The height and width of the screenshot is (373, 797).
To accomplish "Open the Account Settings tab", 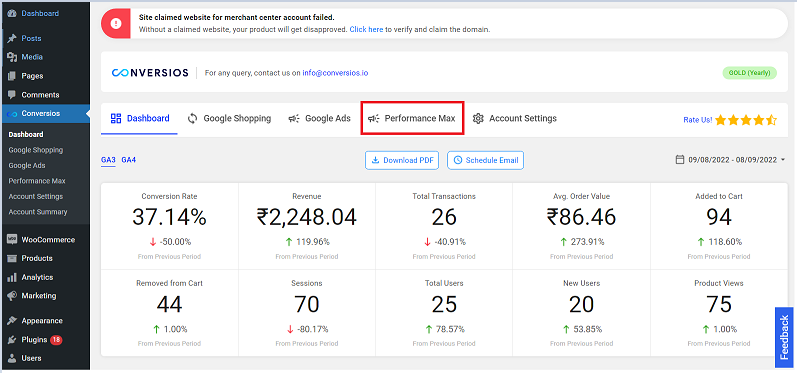I will click(x=514, y=118).
